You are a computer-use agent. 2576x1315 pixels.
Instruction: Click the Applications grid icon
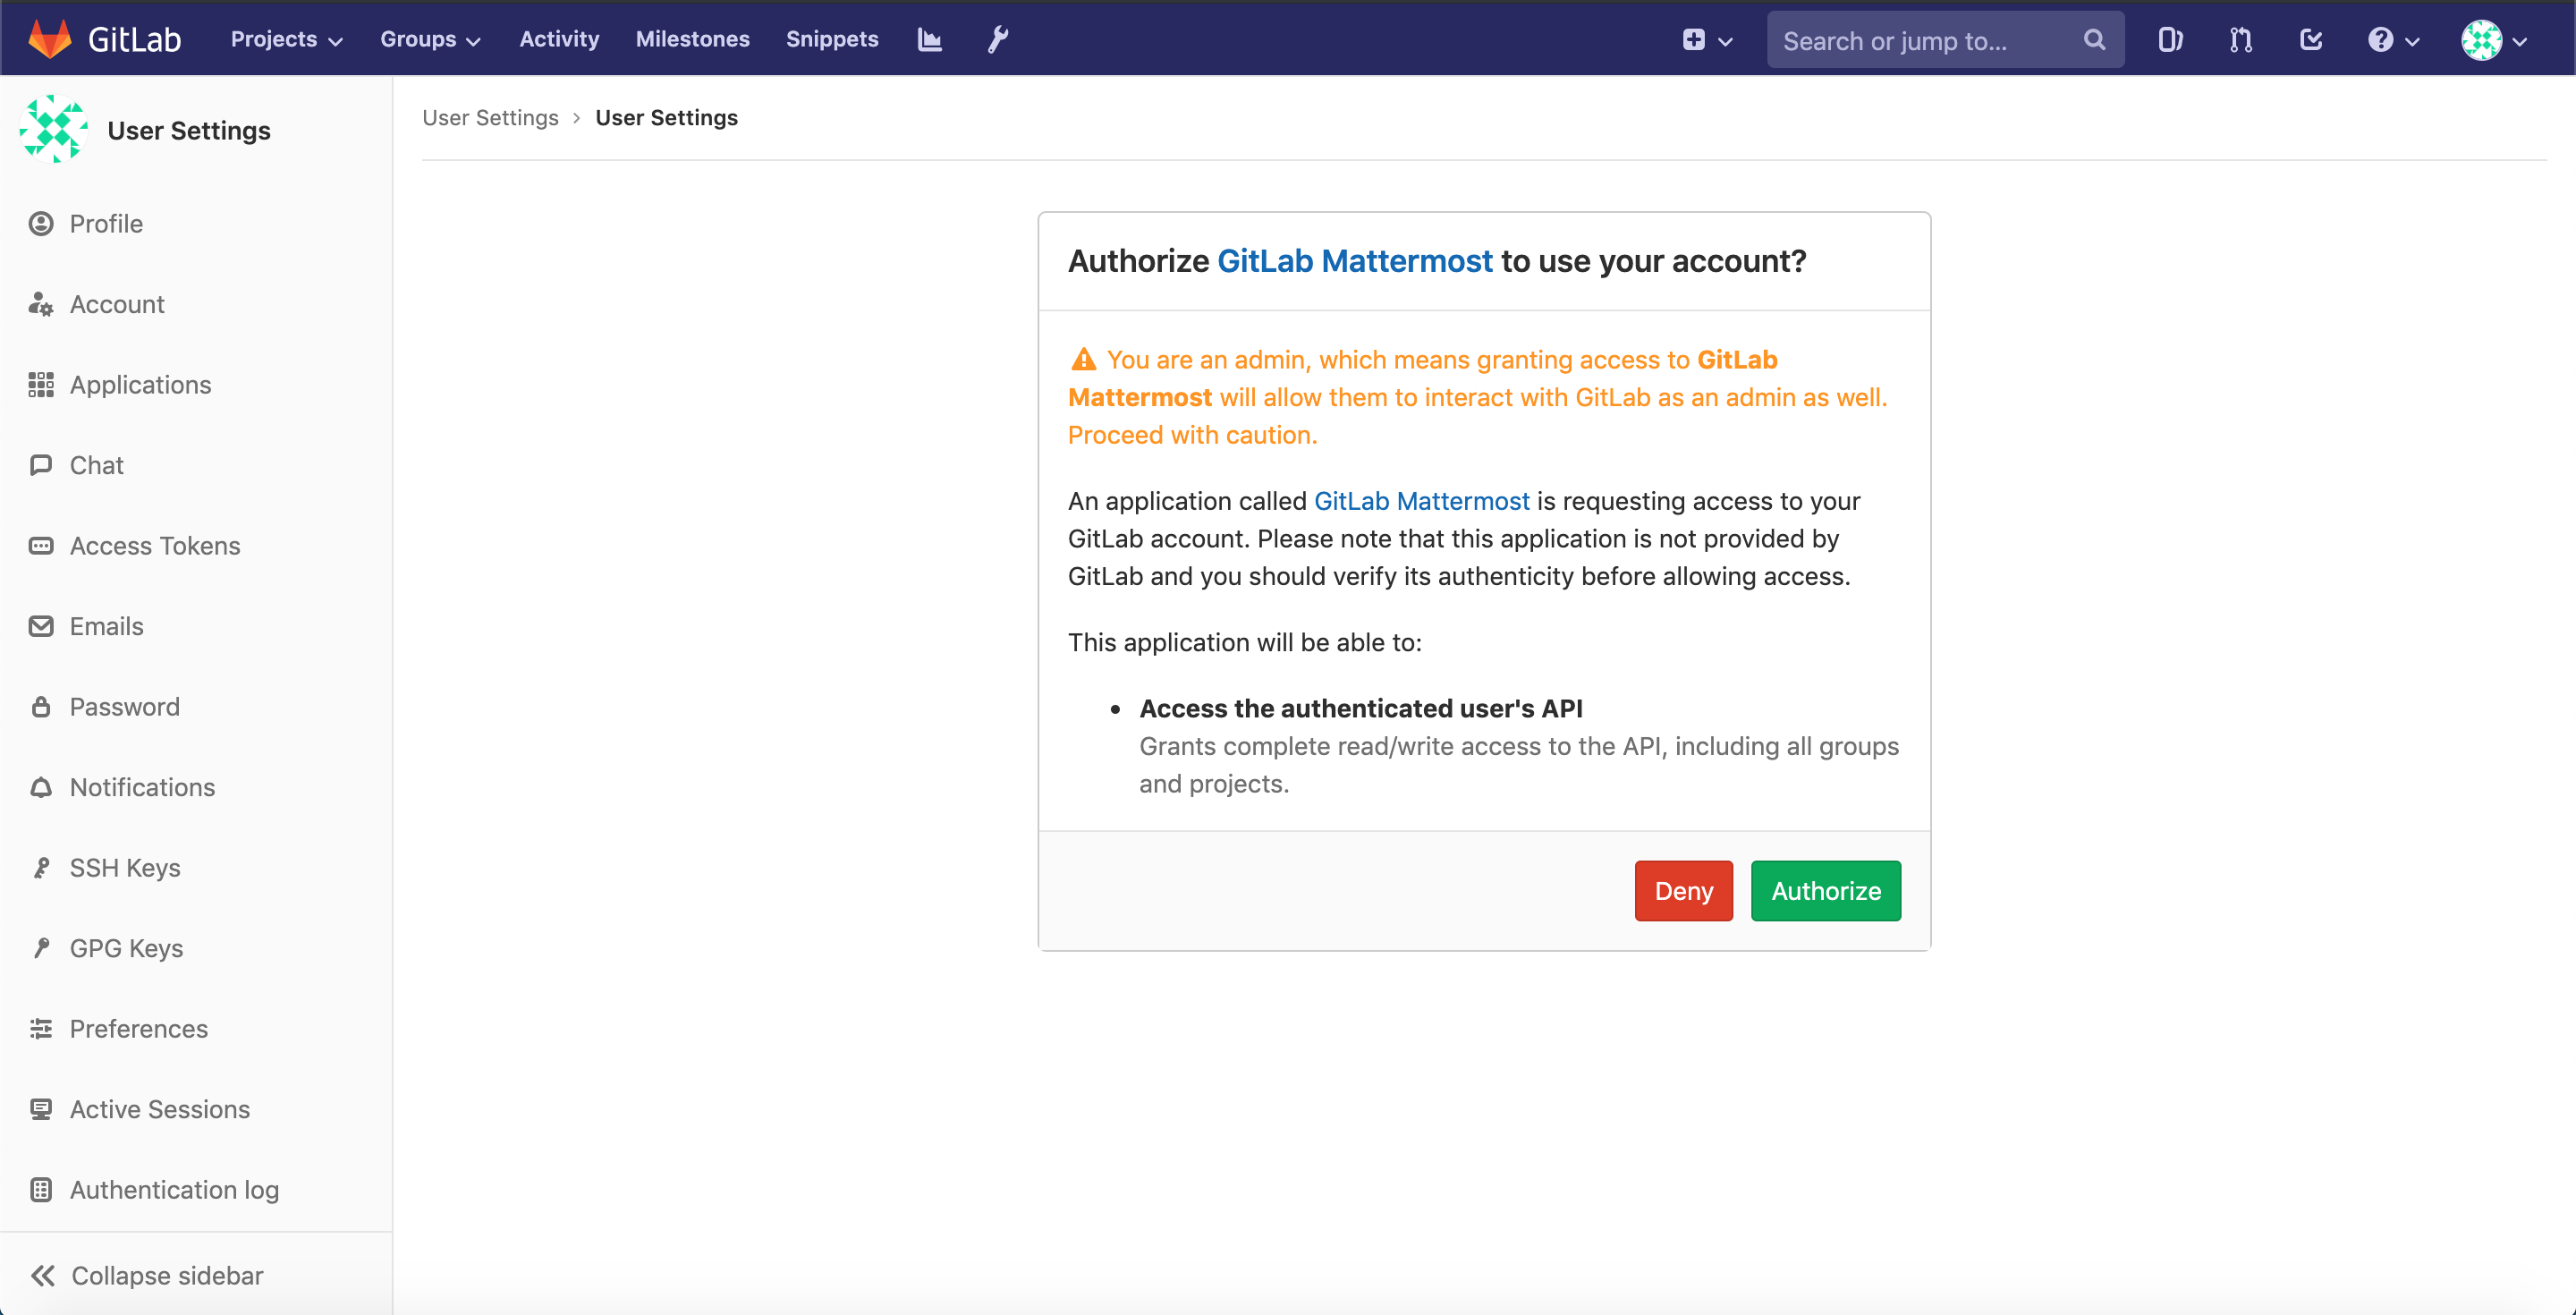(41, 385)
